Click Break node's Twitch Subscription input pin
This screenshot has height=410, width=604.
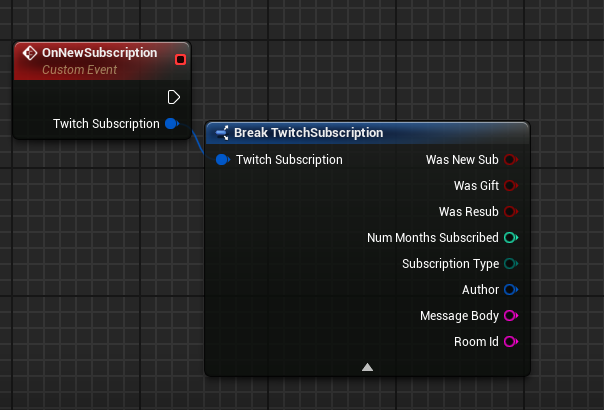(x=222, y=160)
